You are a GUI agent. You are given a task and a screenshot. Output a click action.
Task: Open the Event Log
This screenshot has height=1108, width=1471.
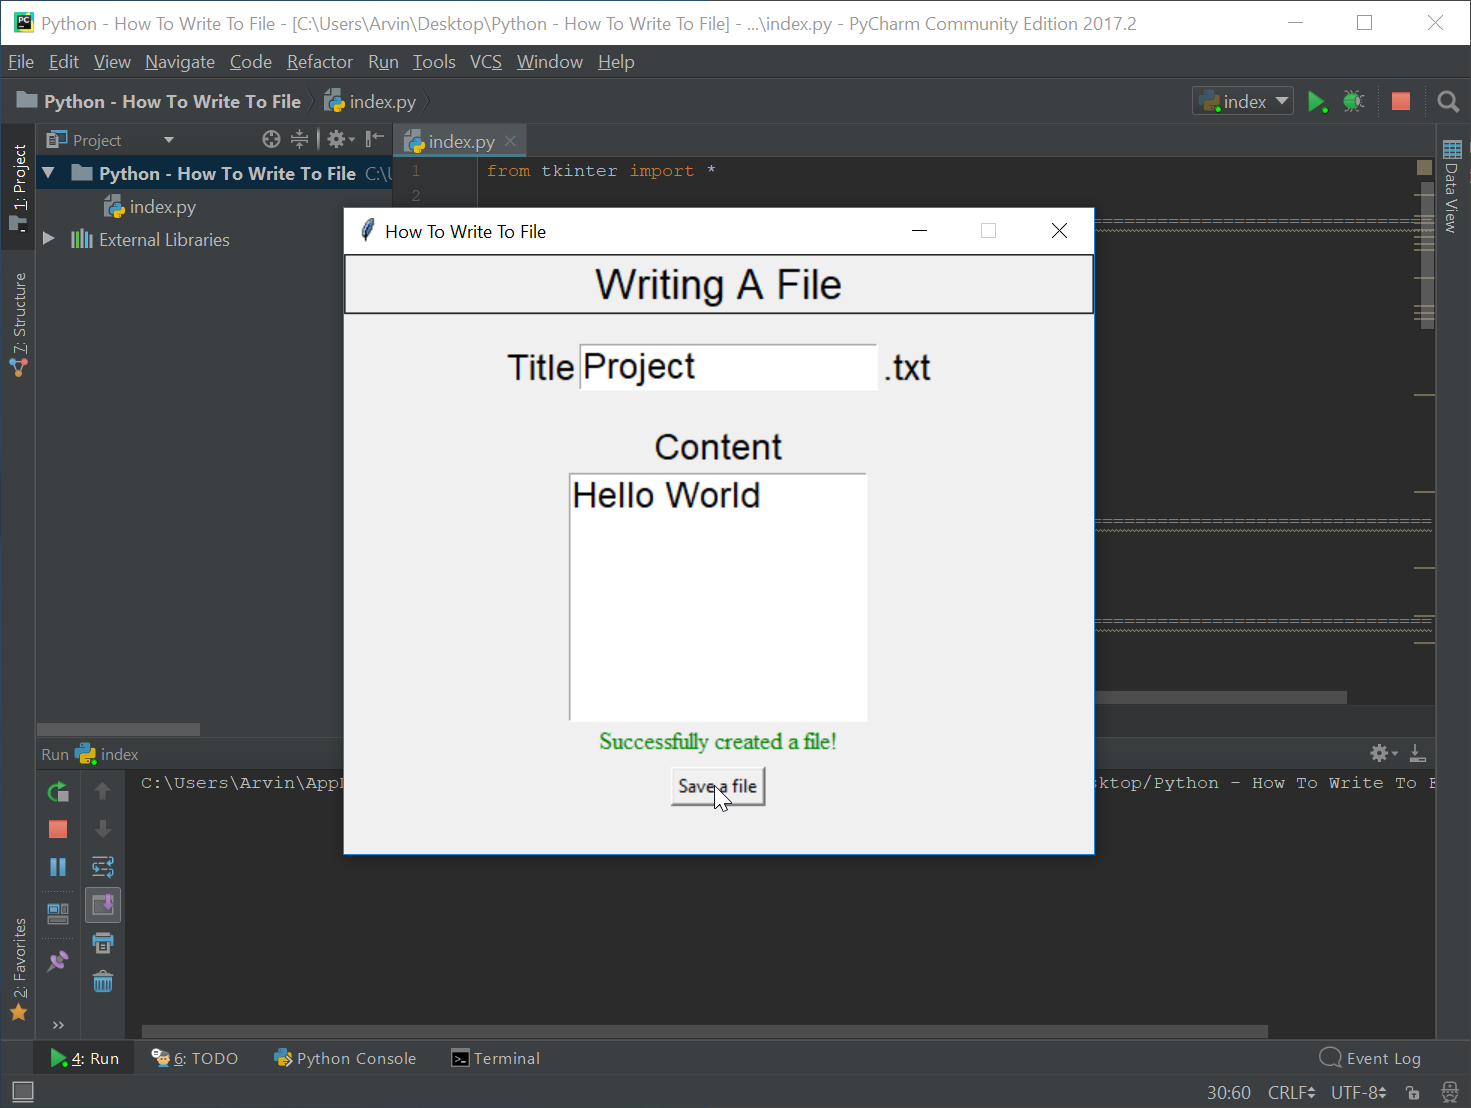tap(1371, 1058)
